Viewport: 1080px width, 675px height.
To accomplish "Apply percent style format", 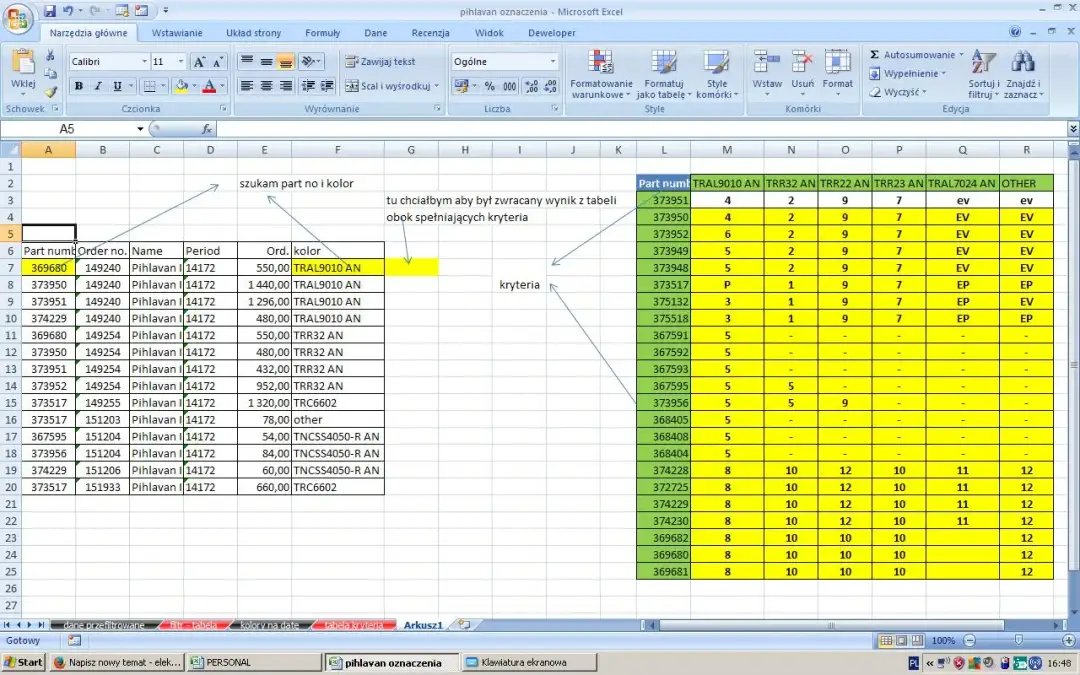I will coord(490,86).
